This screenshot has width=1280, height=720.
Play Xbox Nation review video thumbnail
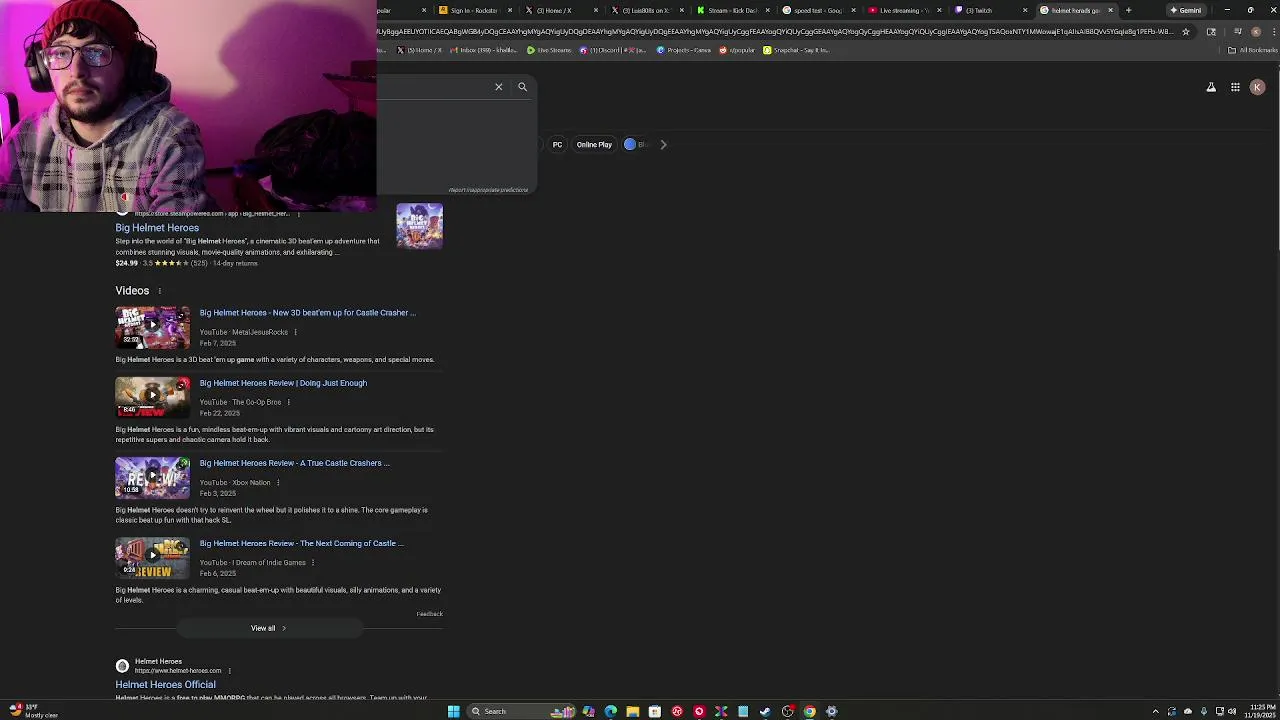tap(152, 477)
